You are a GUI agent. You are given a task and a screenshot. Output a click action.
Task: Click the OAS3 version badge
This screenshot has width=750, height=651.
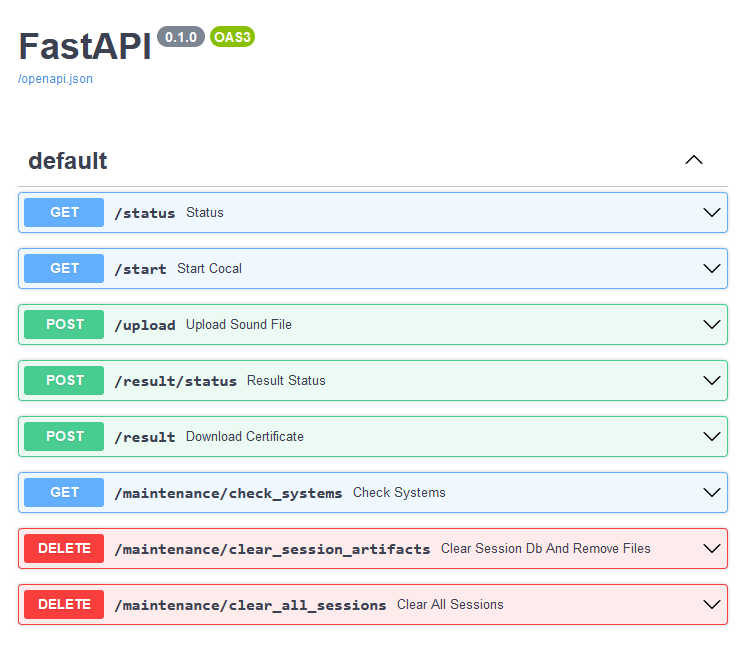click(232, 37)
